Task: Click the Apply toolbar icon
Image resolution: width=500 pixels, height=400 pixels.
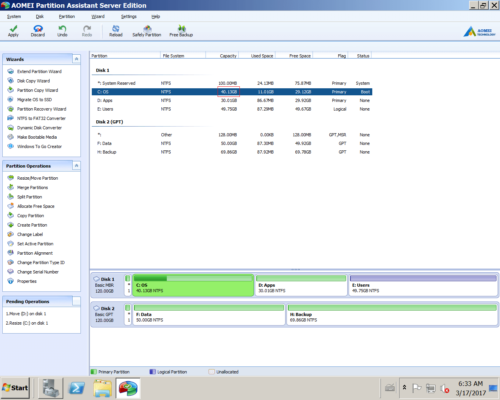Action: (x=13, y=31)
